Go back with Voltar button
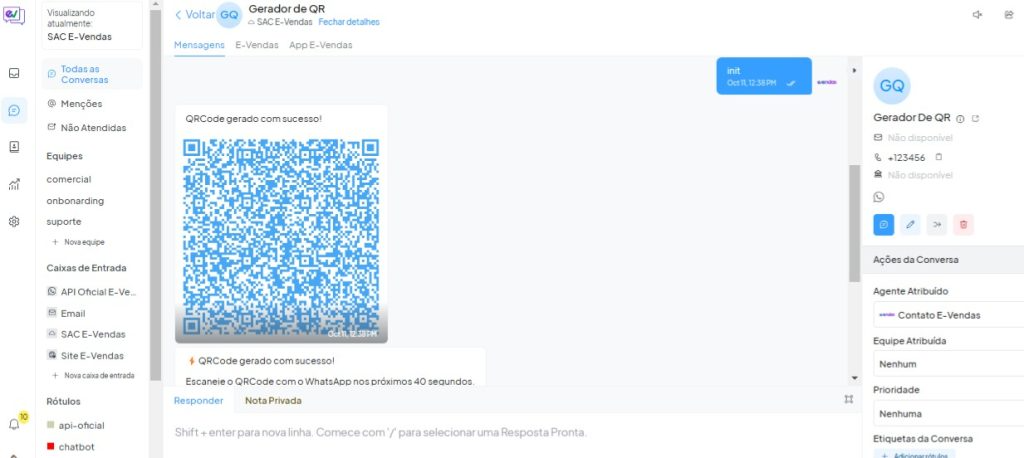This screenshot has height=458, width=1024. (x=195, y=14)
